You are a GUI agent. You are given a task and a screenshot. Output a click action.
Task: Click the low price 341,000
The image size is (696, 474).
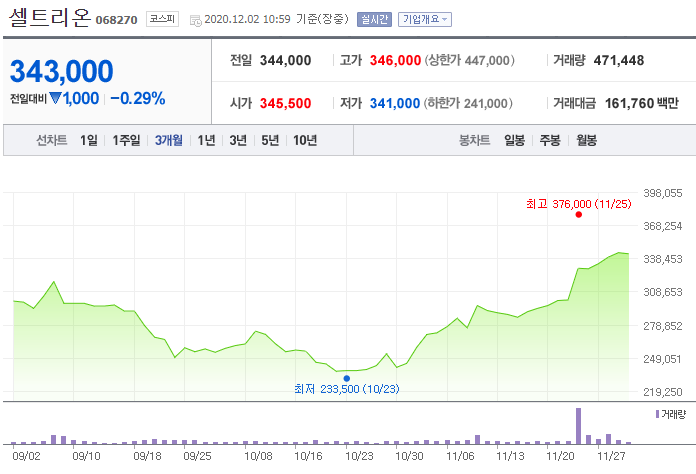(x=395, y=103)
